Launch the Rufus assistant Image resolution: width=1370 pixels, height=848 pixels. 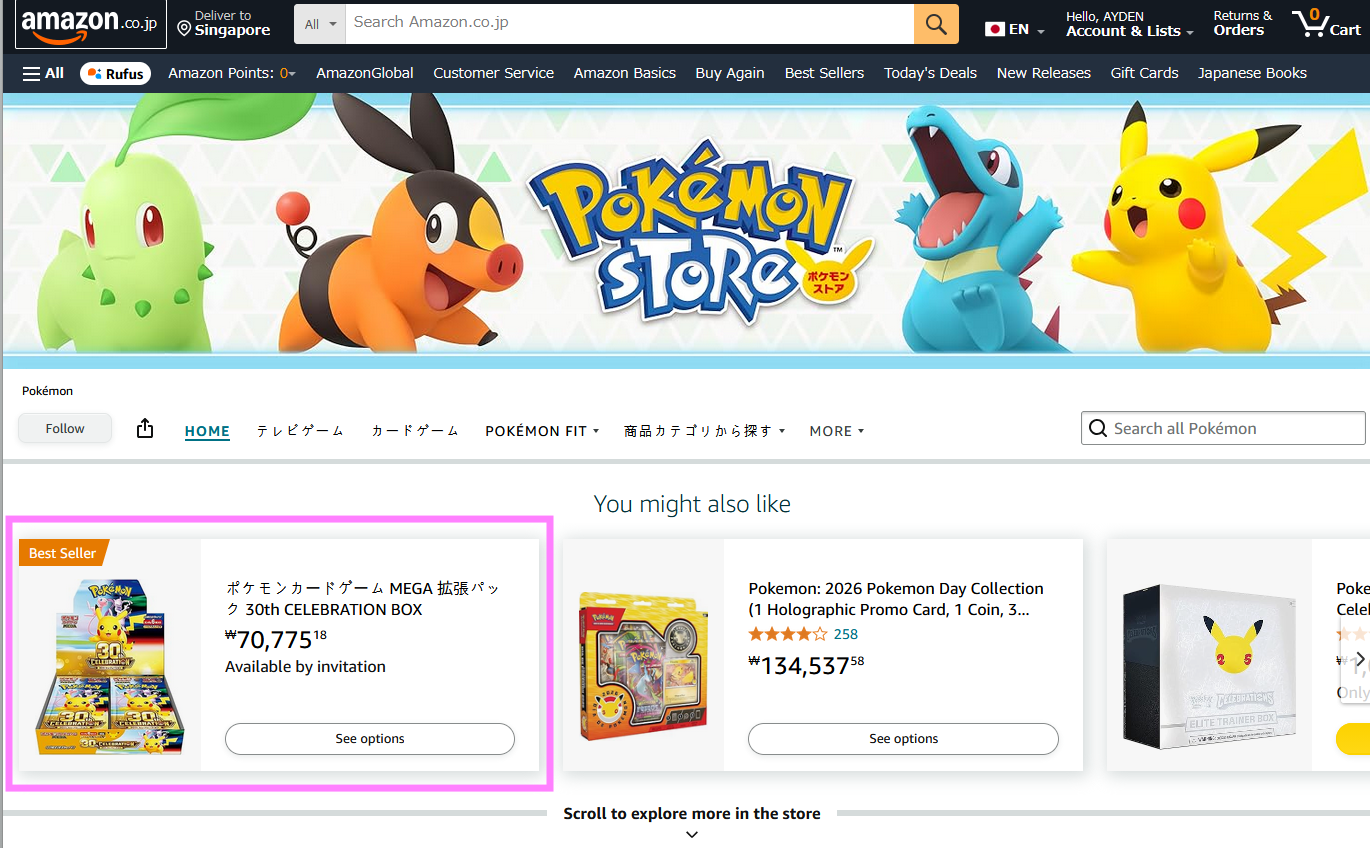[x=115, y=73]
